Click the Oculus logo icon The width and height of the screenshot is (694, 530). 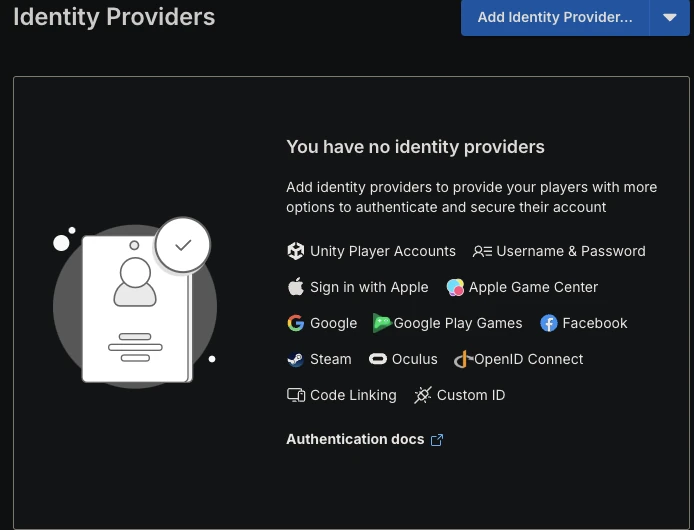click(378, 359)
